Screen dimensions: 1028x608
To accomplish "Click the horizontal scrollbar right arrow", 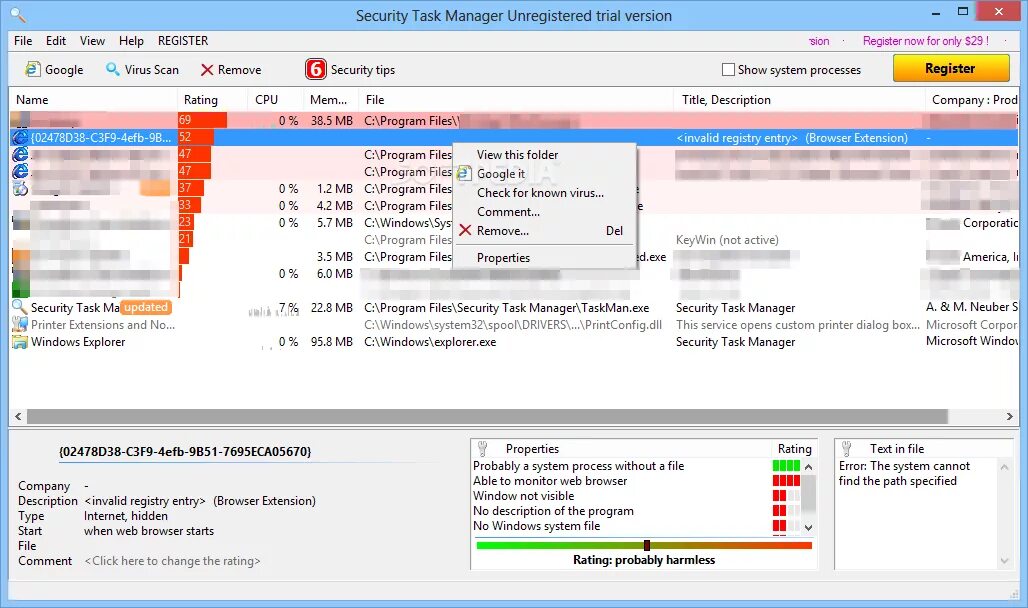I will [1010, 416].
